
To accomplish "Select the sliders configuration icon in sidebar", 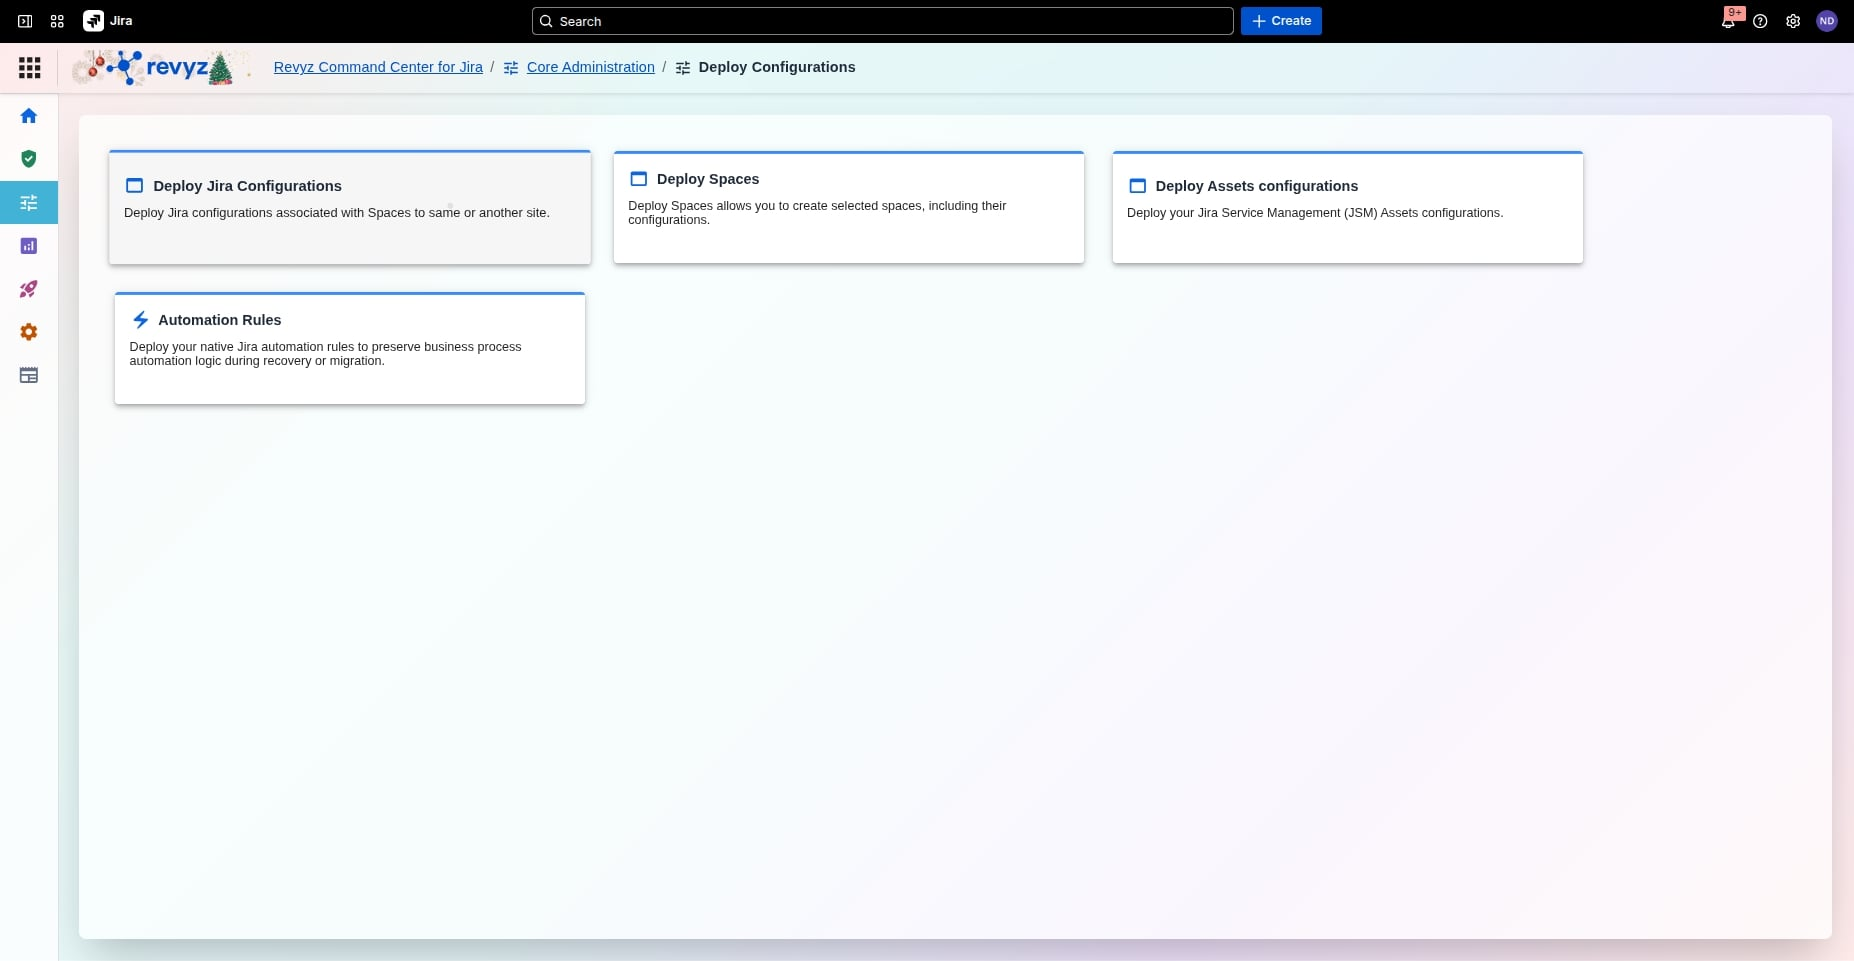I will [x=29, y=203].
